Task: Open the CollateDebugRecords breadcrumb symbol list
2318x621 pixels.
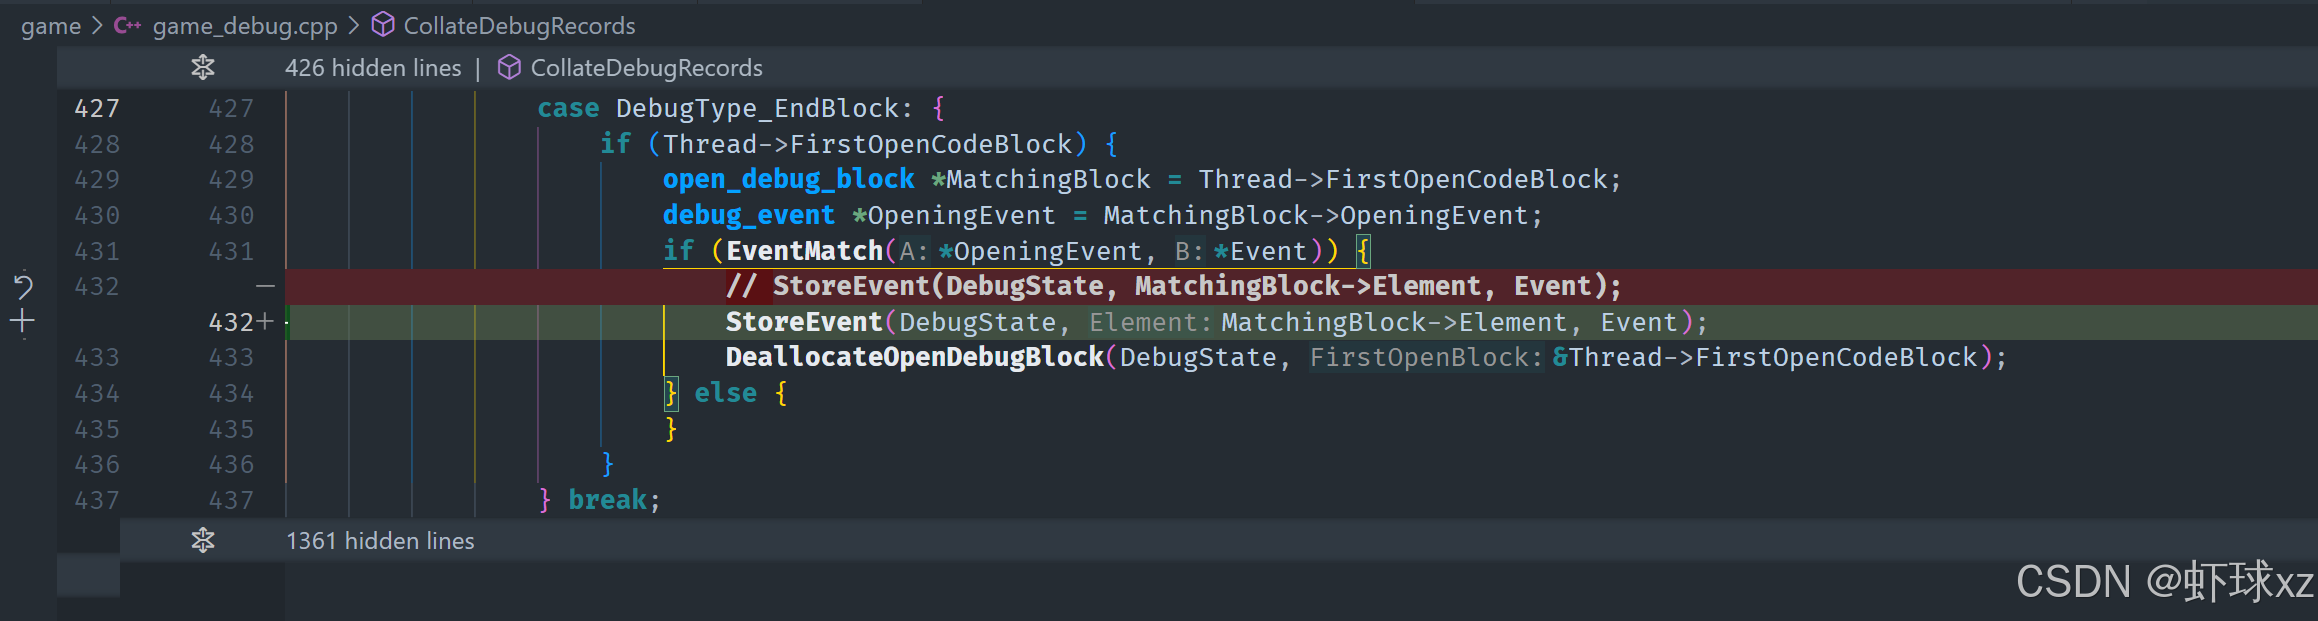Action: 519,25
